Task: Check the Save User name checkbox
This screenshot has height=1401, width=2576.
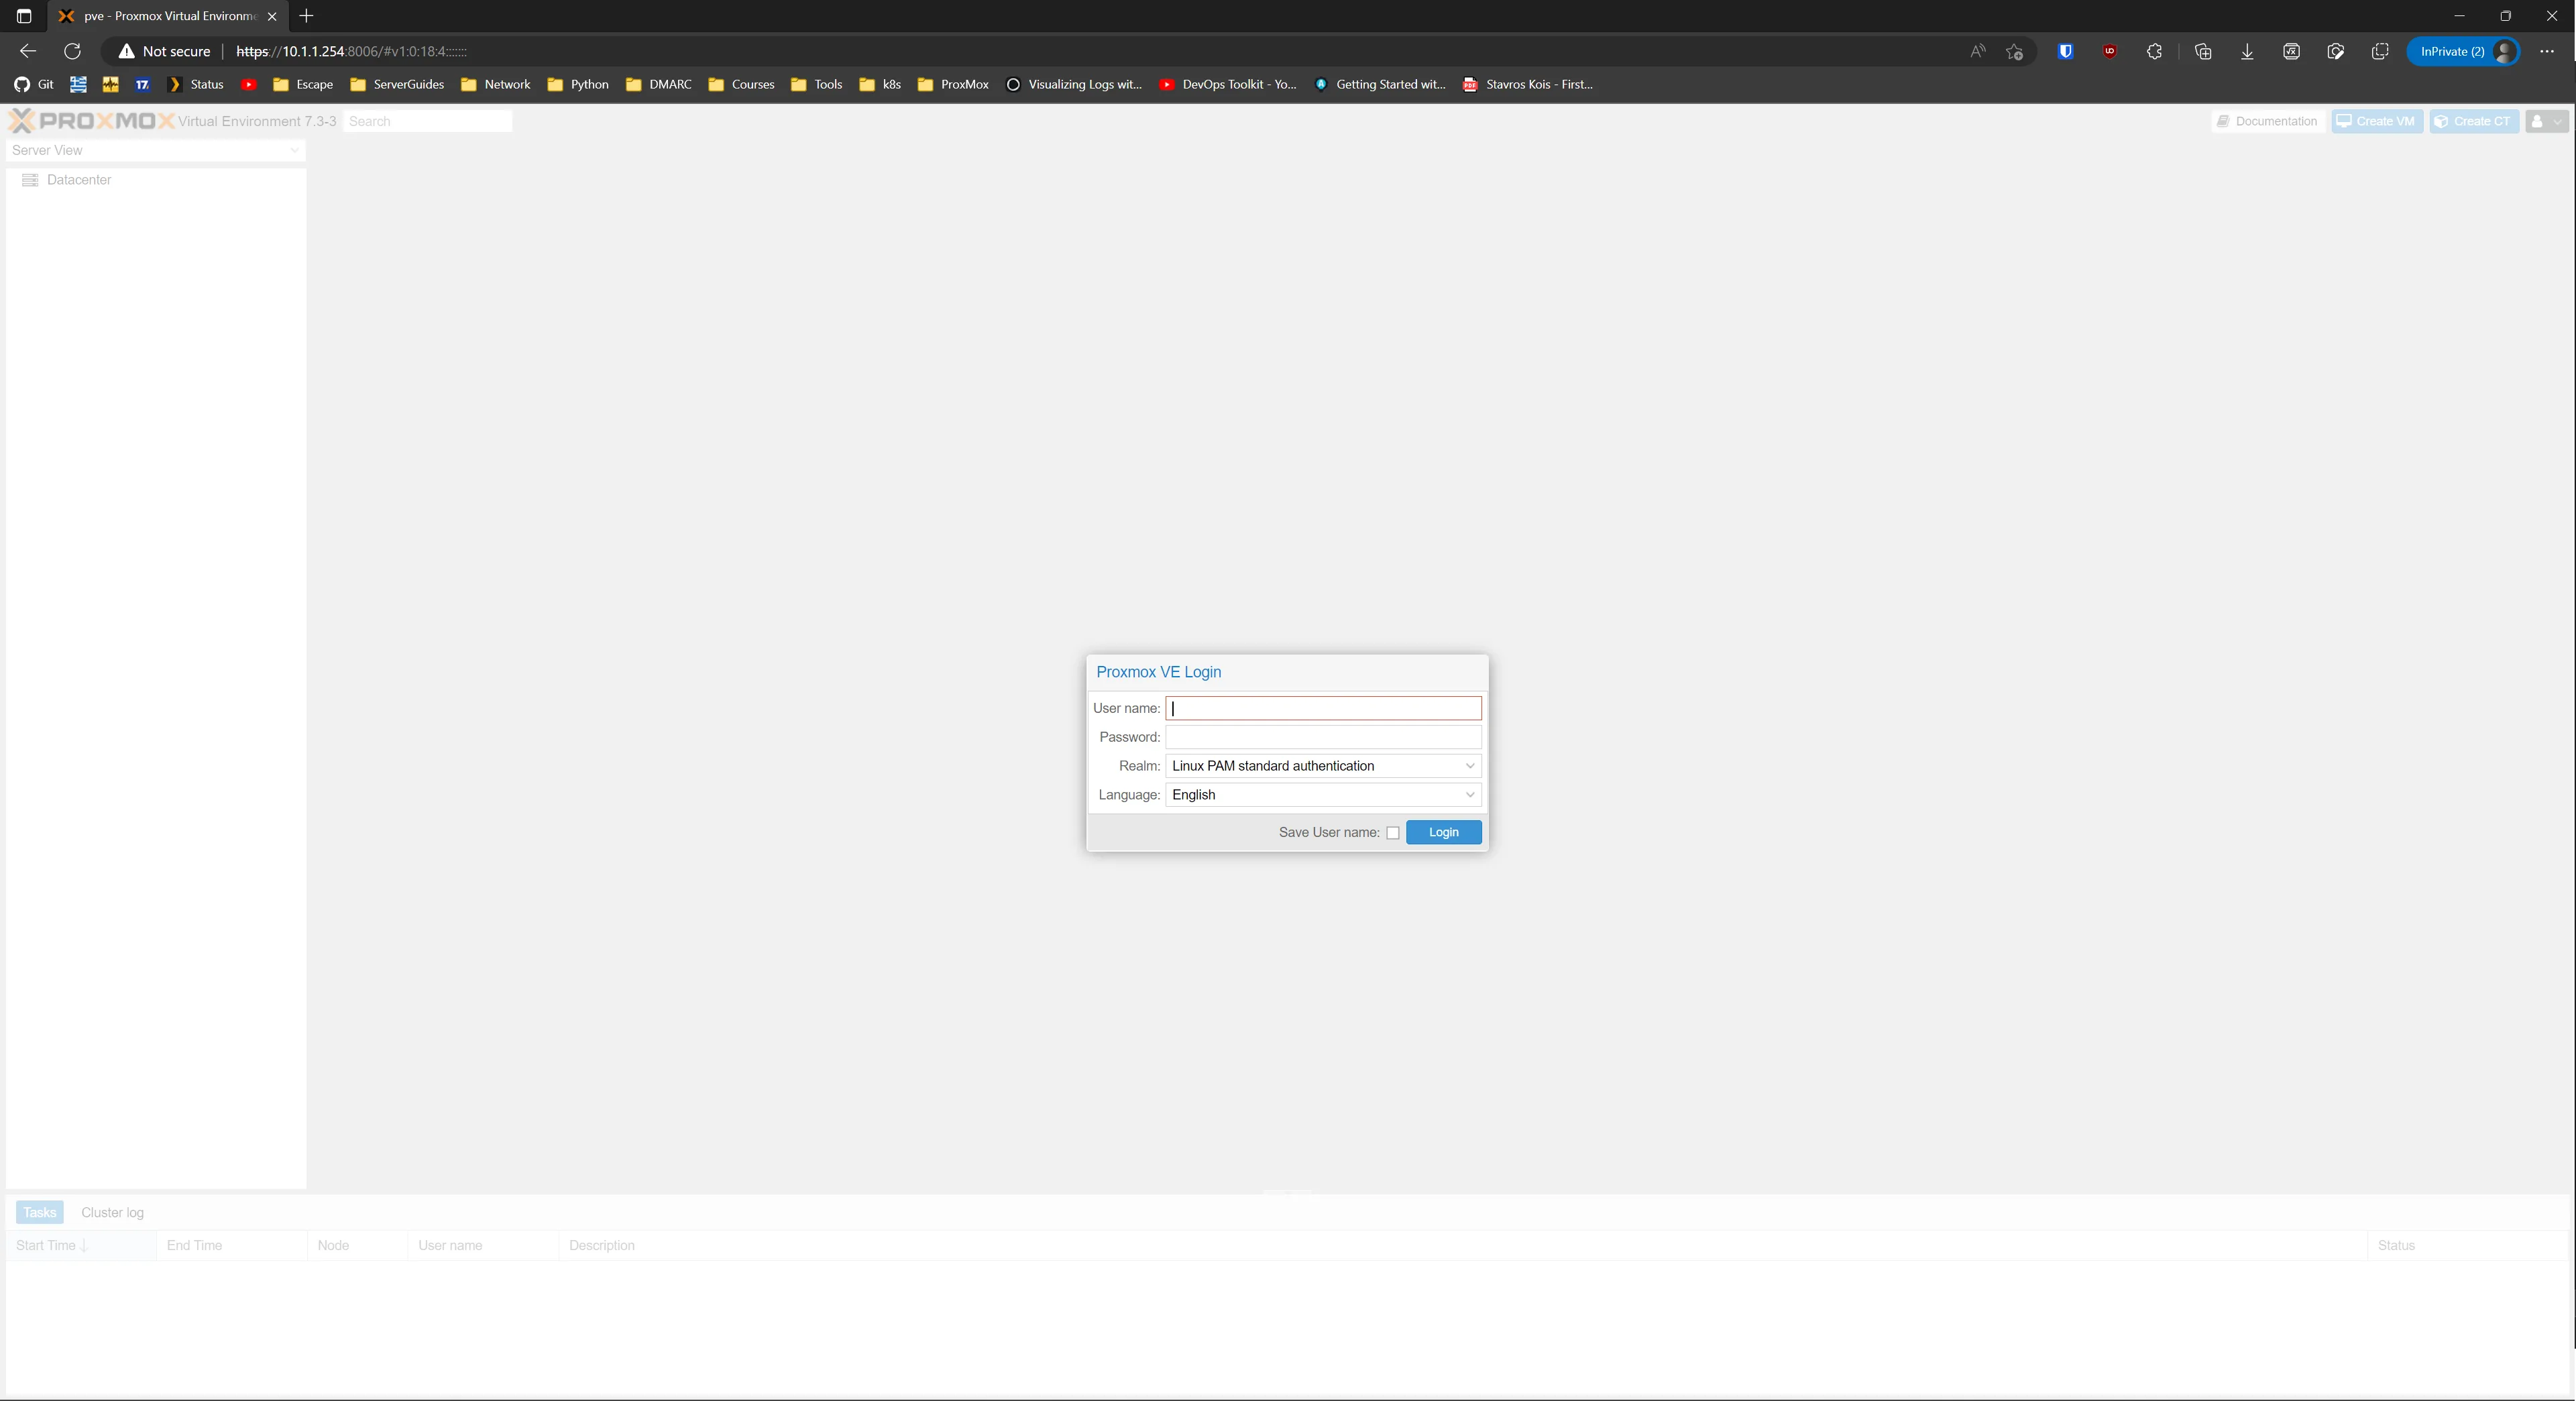Action: [x=1392, y=833]
